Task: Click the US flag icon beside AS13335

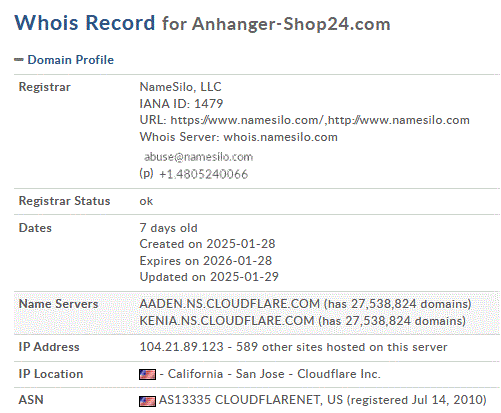Action: [147, 401]
